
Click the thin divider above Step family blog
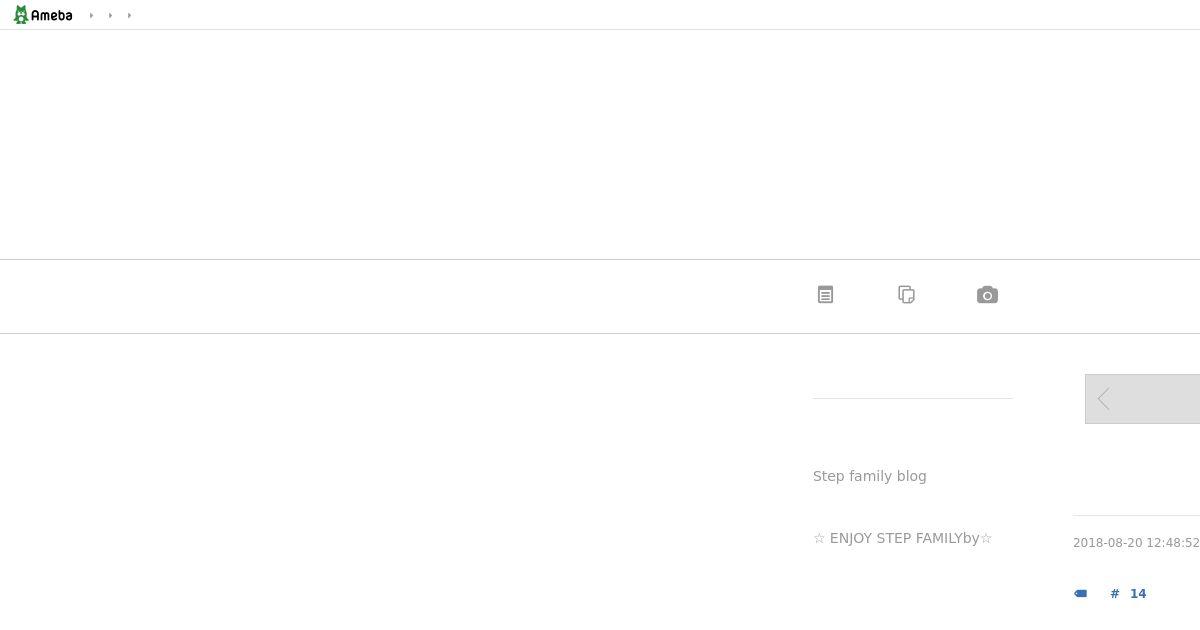coord(913,398)
